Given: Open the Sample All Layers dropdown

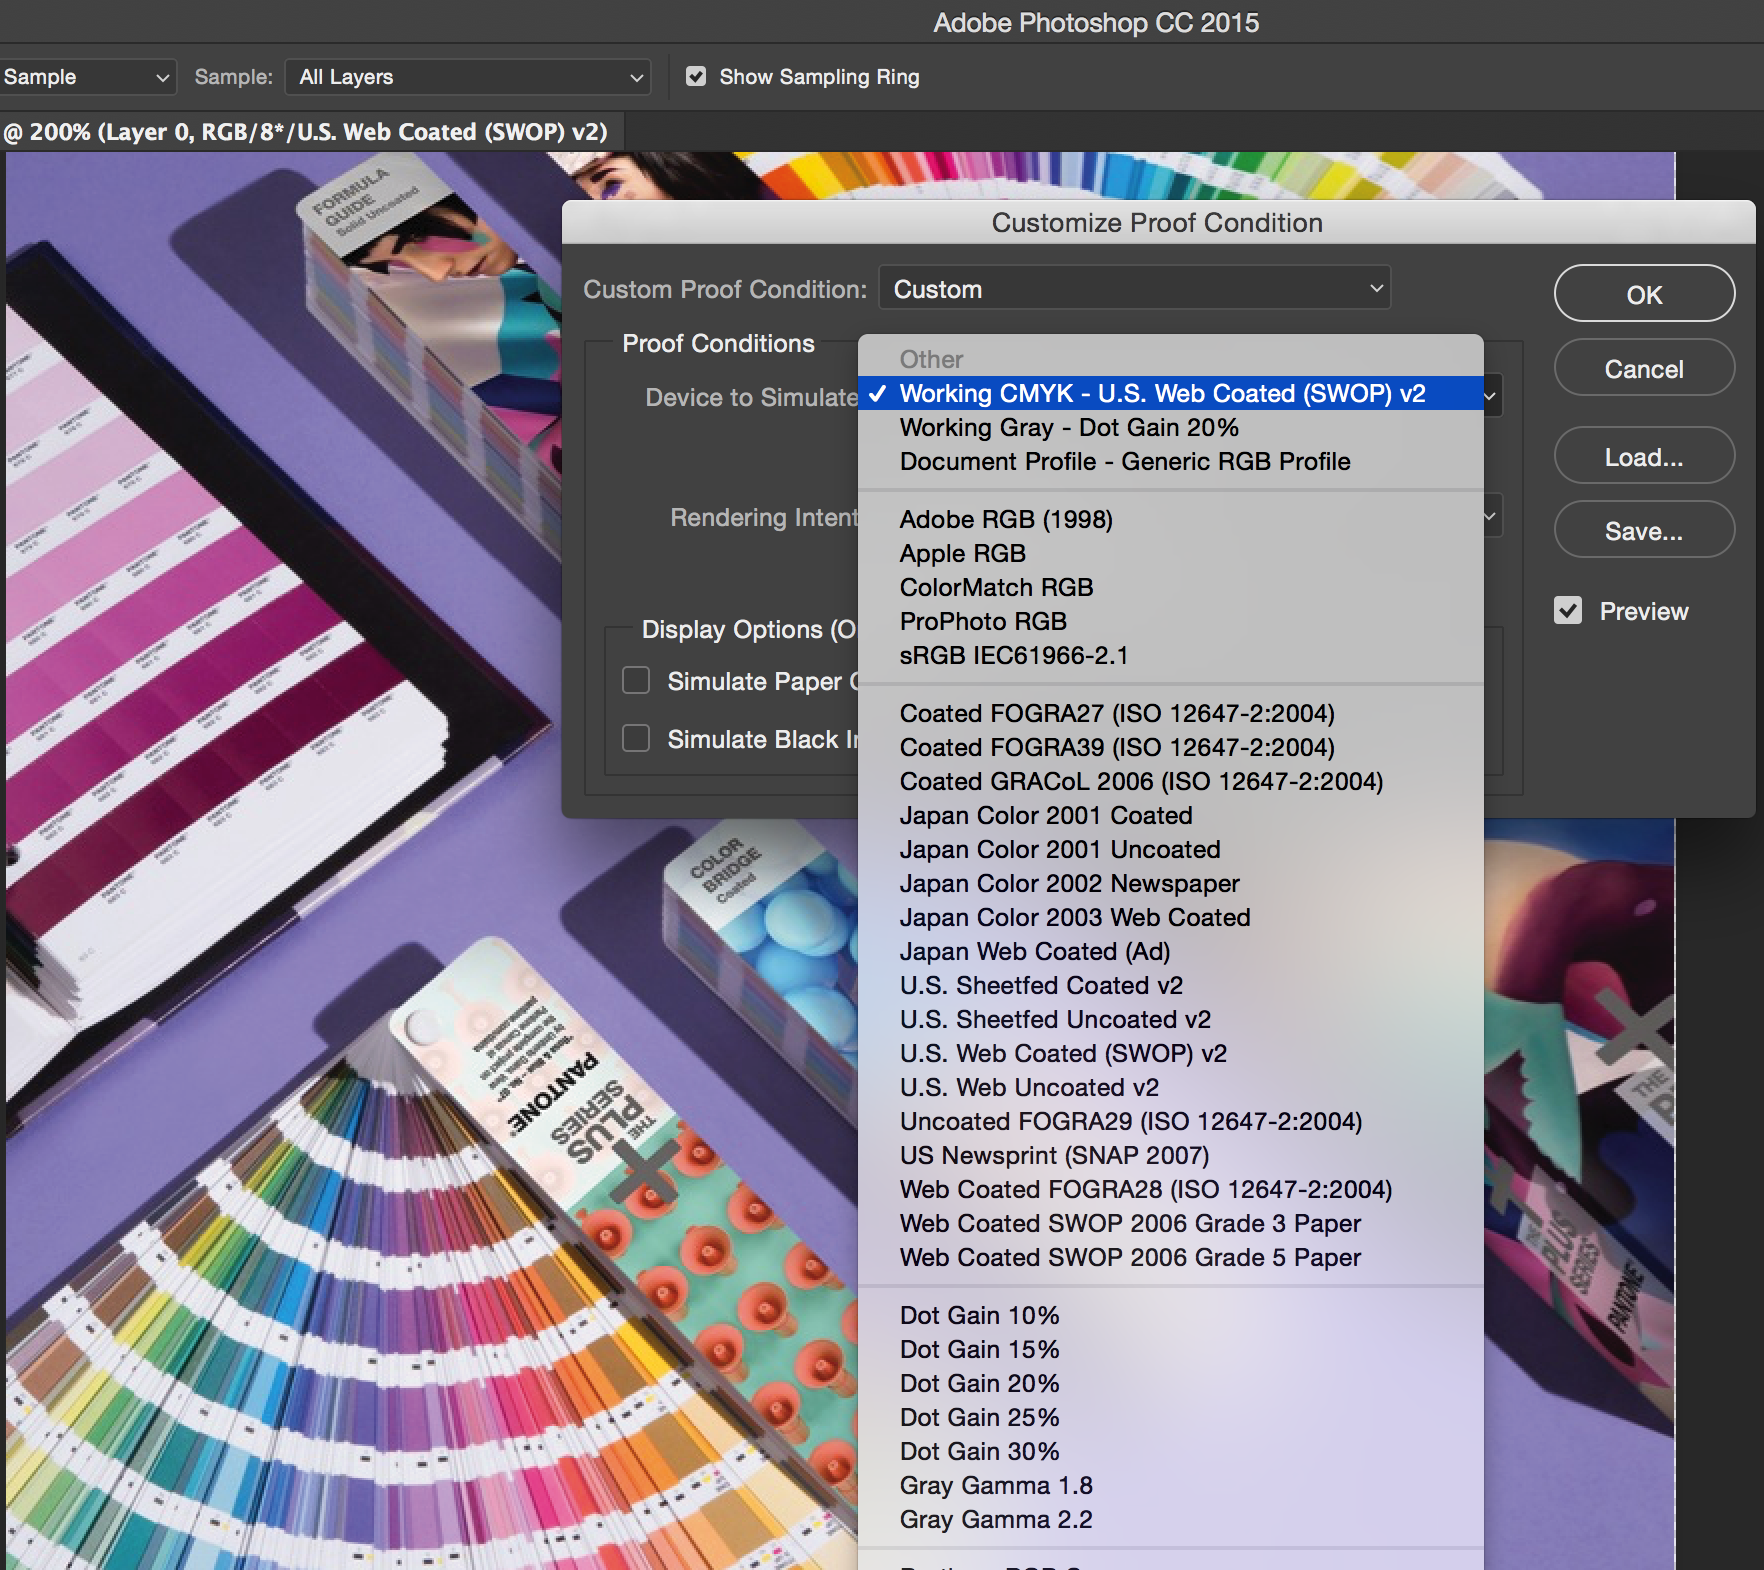Looking at the screenshot, I should [467, 77].
